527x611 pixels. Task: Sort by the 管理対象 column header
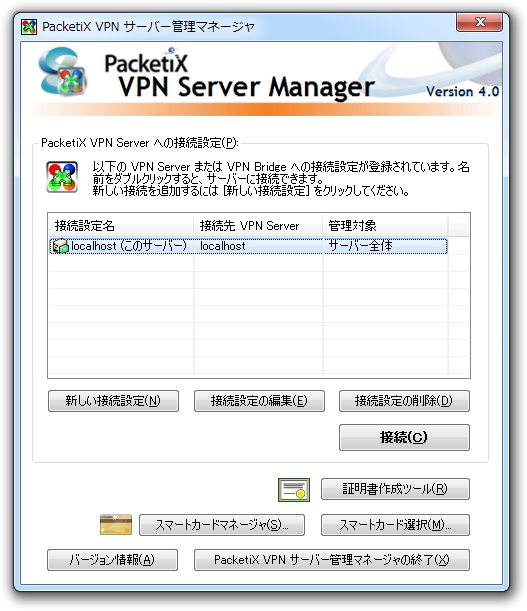385,226
